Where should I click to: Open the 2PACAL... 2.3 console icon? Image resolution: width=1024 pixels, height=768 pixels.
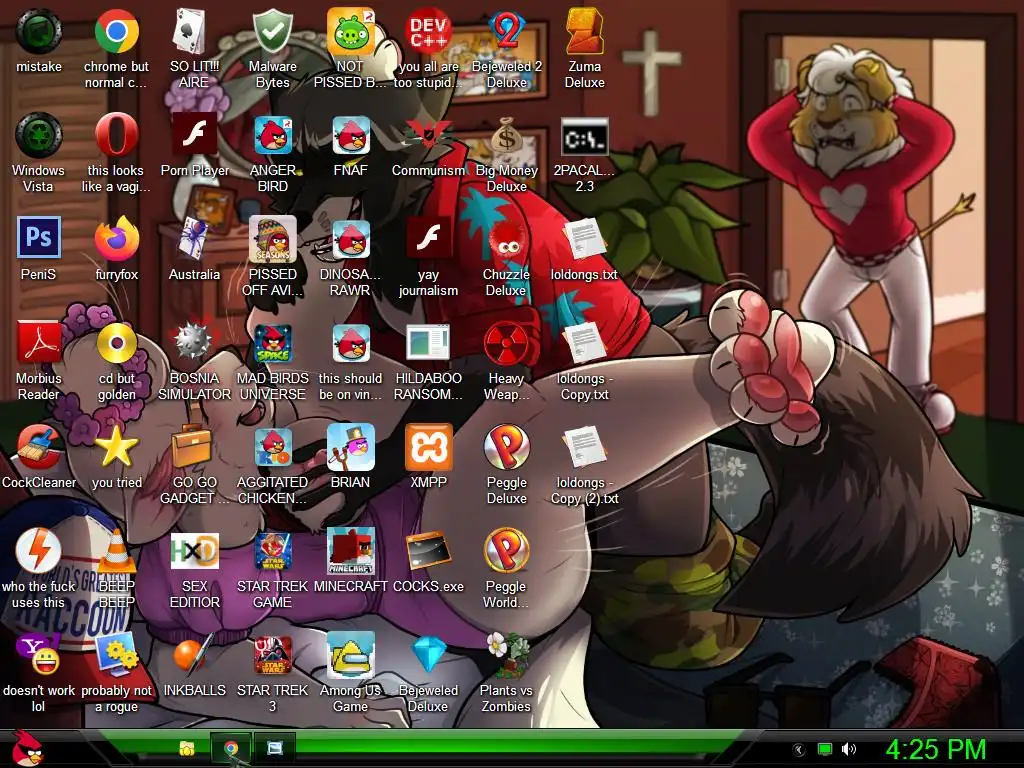click(x=584, y=135)
